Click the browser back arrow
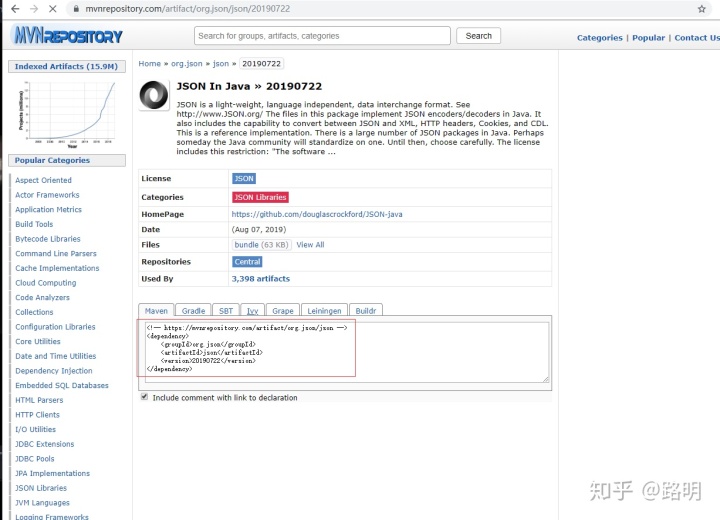This screenshot has height=520, width=720. coord(15,9)
